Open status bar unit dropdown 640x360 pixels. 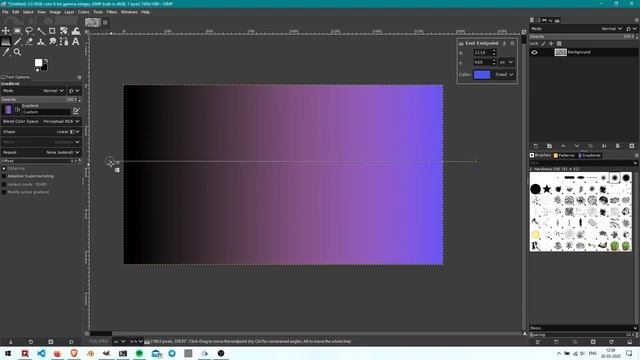coord(119,342)
